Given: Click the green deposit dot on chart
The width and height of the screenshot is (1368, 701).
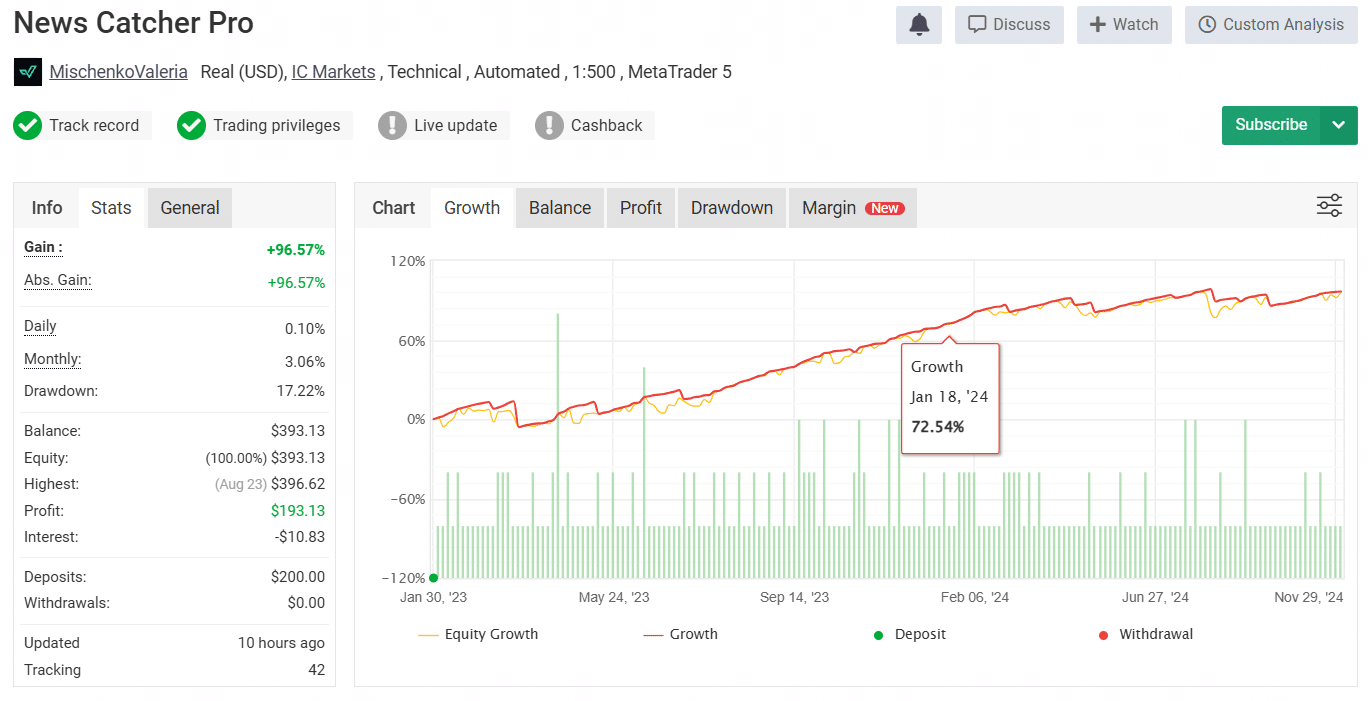Looking at the screenshot, I should 433,578.
